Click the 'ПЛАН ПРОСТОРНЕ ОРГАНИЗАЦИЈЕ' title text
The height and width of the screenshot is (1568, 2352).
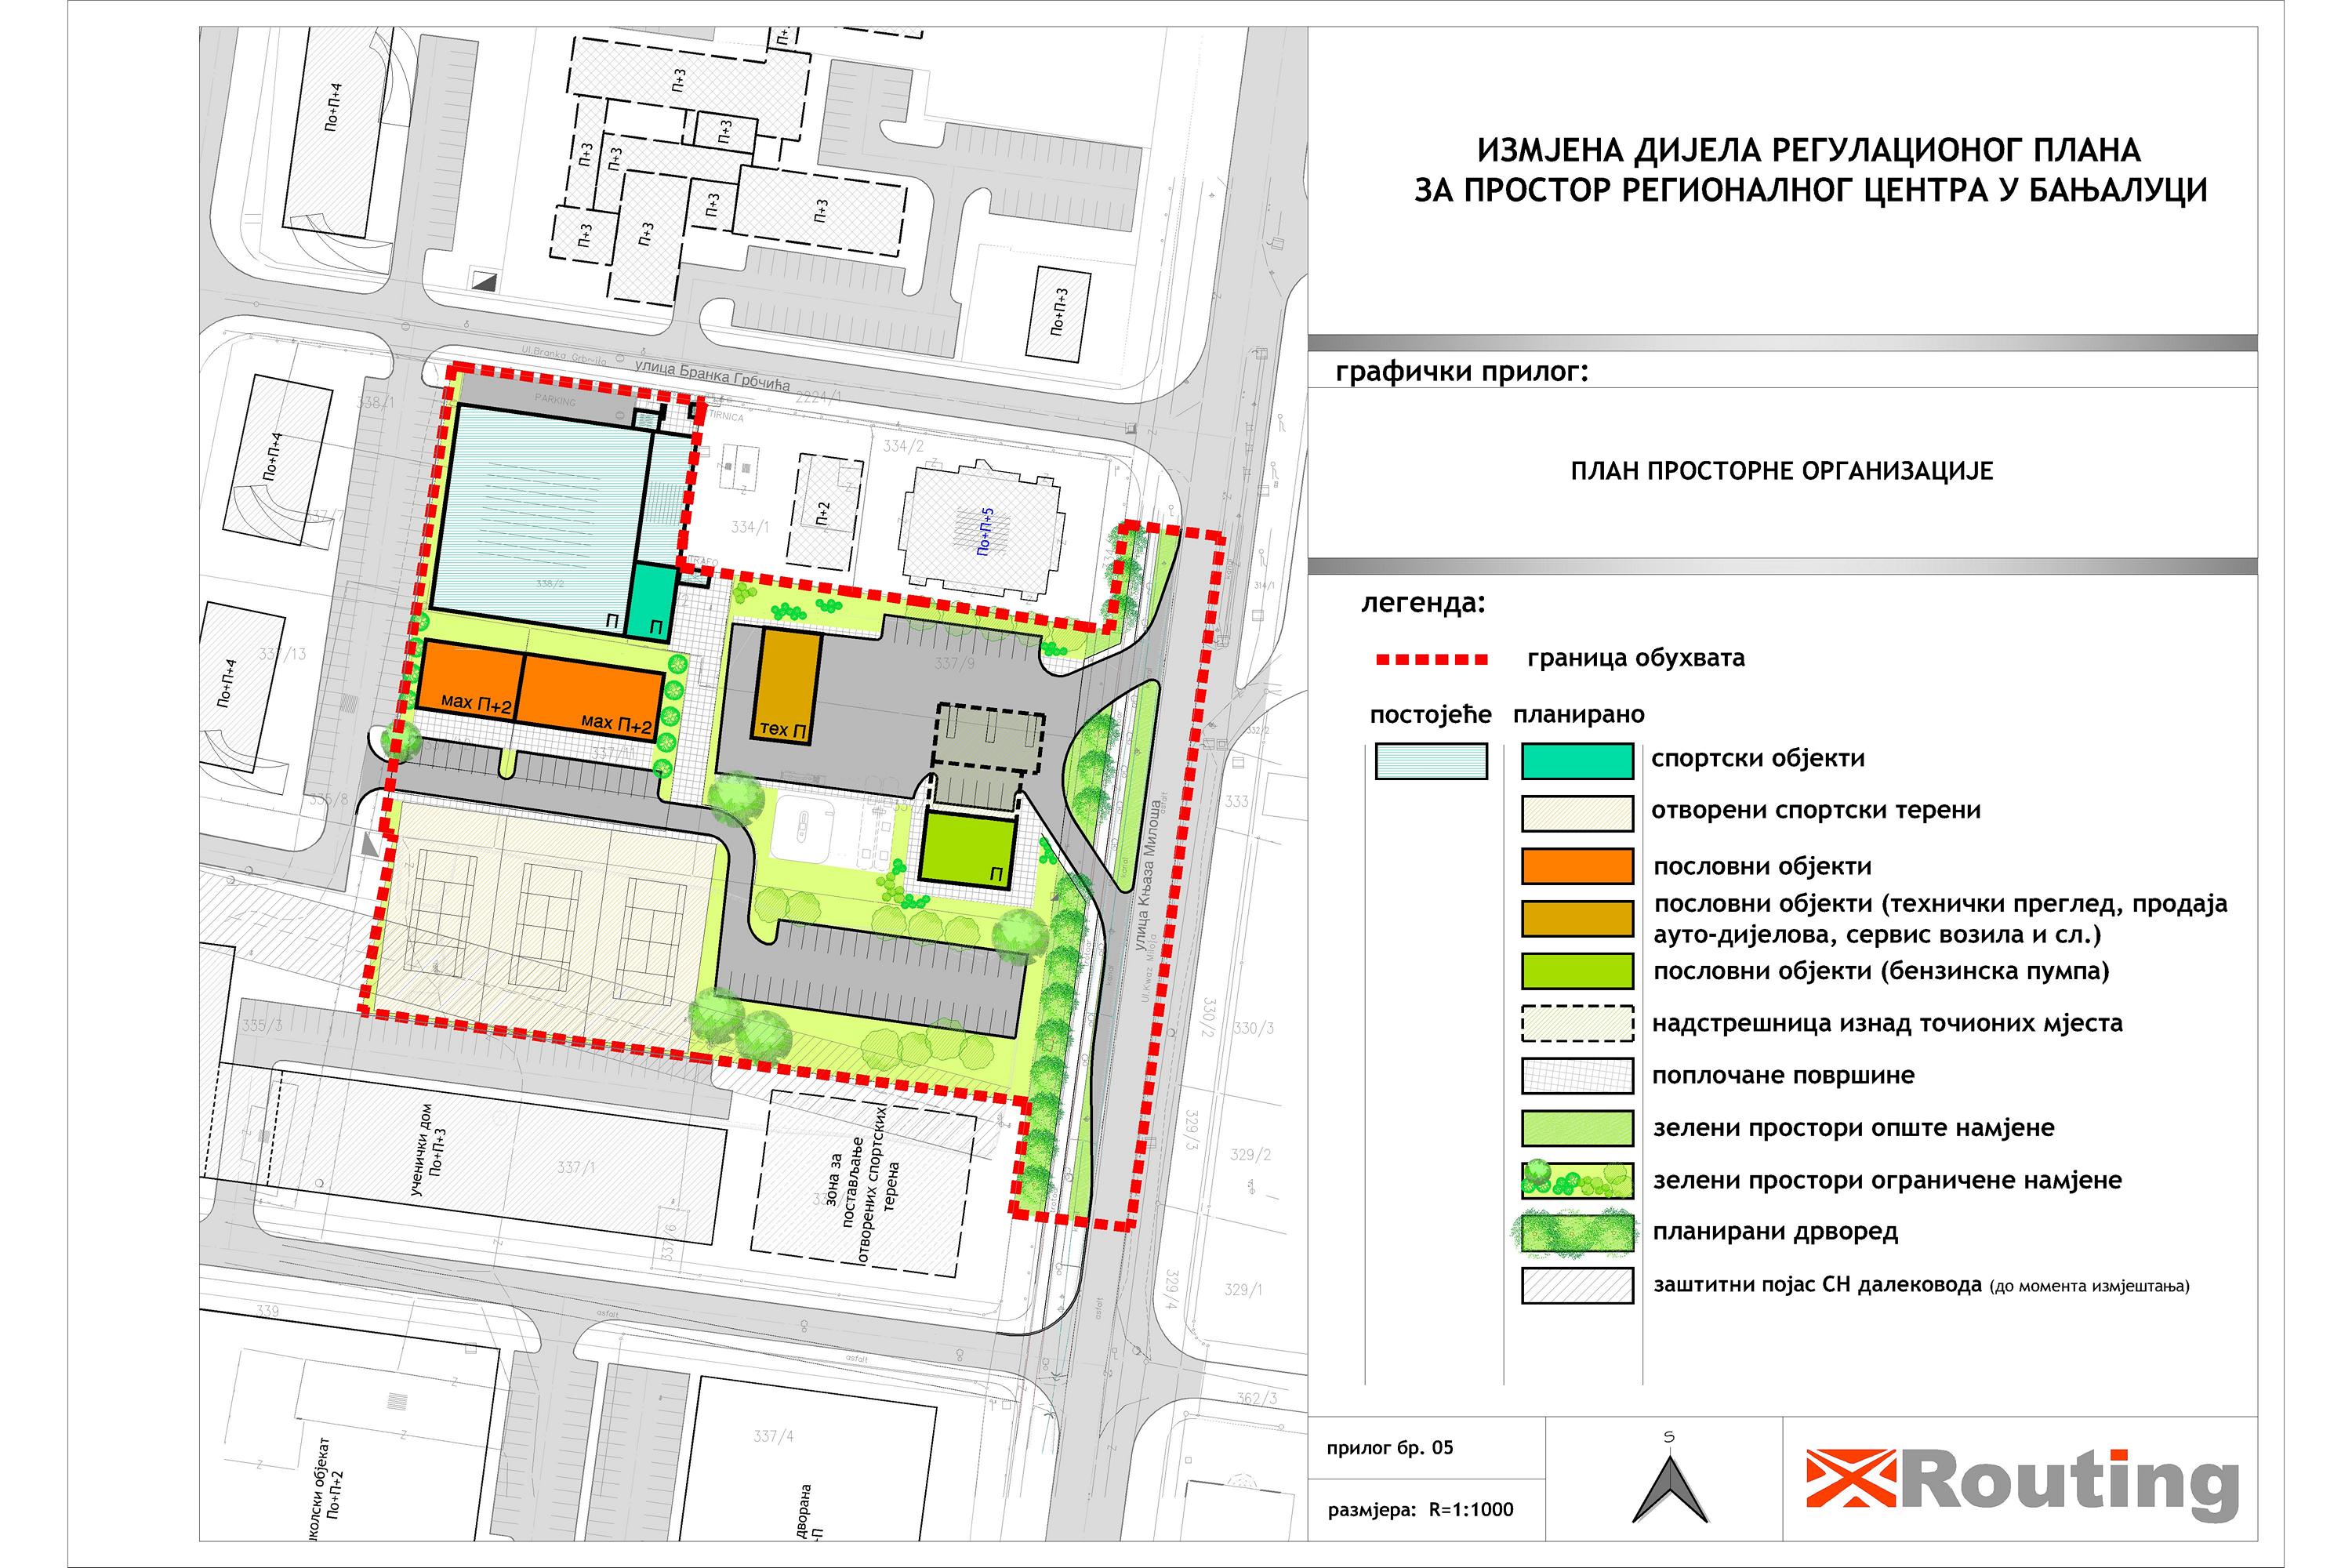click(x=1781, y=471)
